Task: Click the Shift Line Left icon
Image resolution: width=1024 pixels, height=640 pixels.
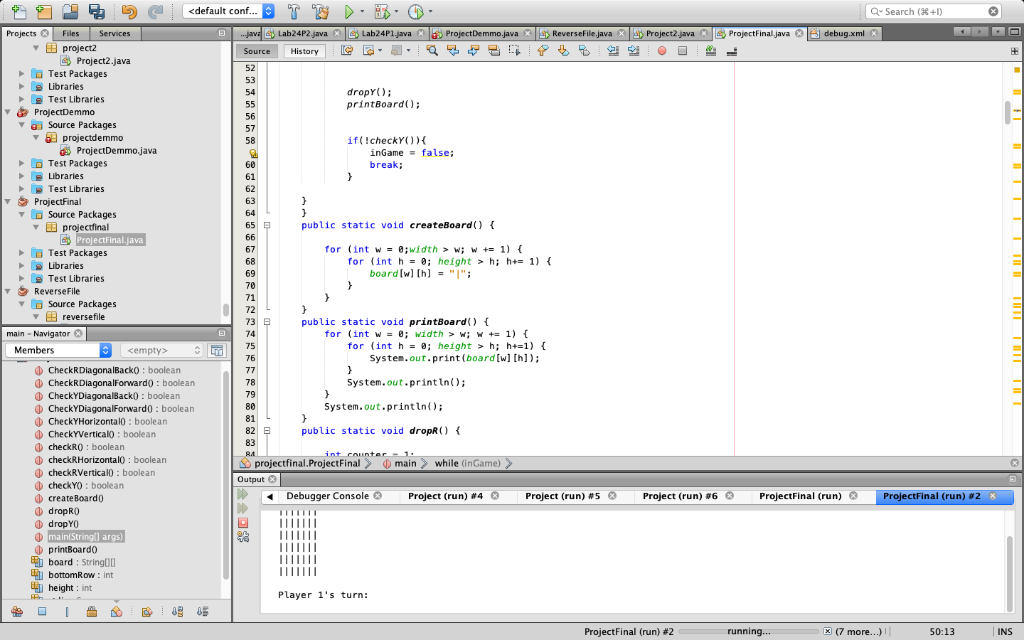Action: 613,50
